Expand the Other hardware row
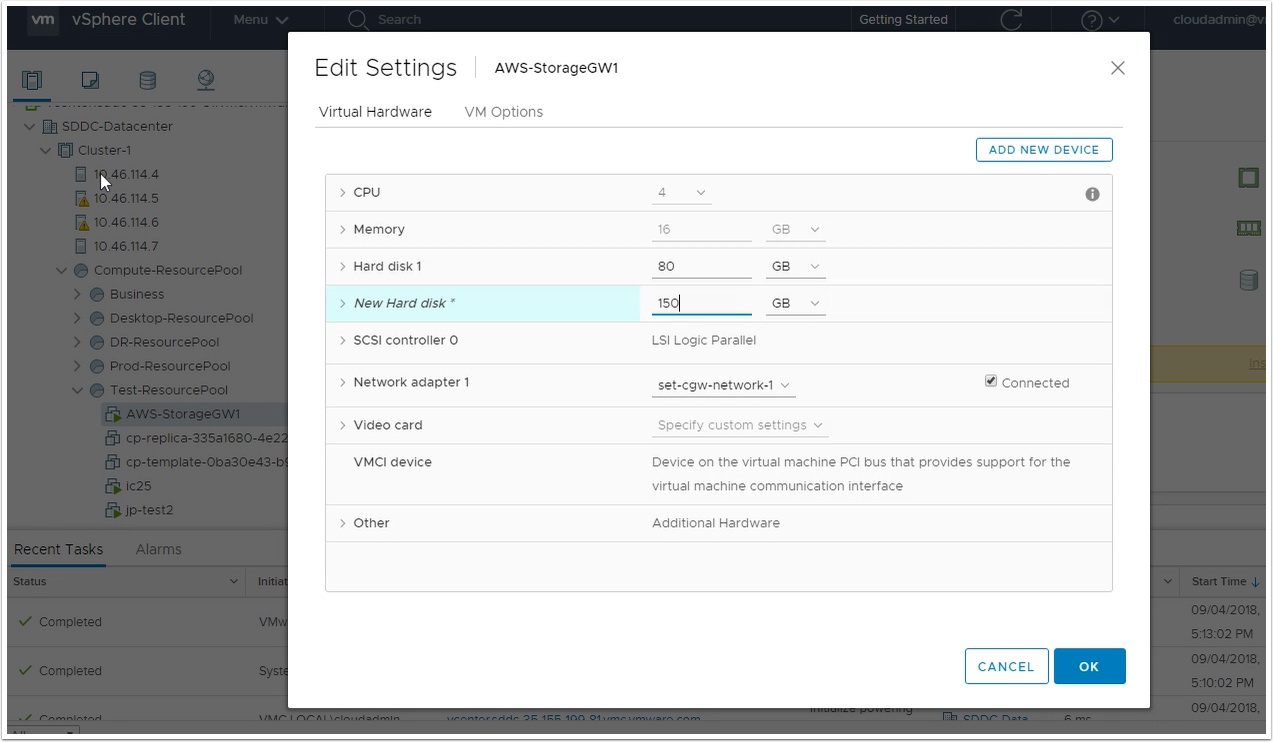The height and width of the screenshot is (742, 1273). point(343,523)
